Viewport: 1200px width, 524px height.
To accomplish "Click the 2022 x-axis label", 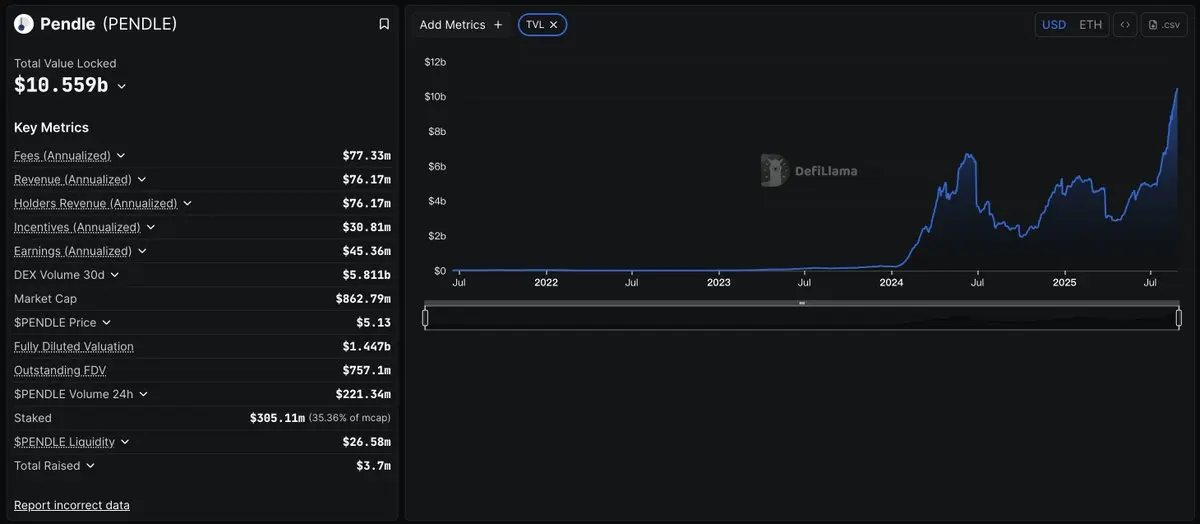I will 546,283.
